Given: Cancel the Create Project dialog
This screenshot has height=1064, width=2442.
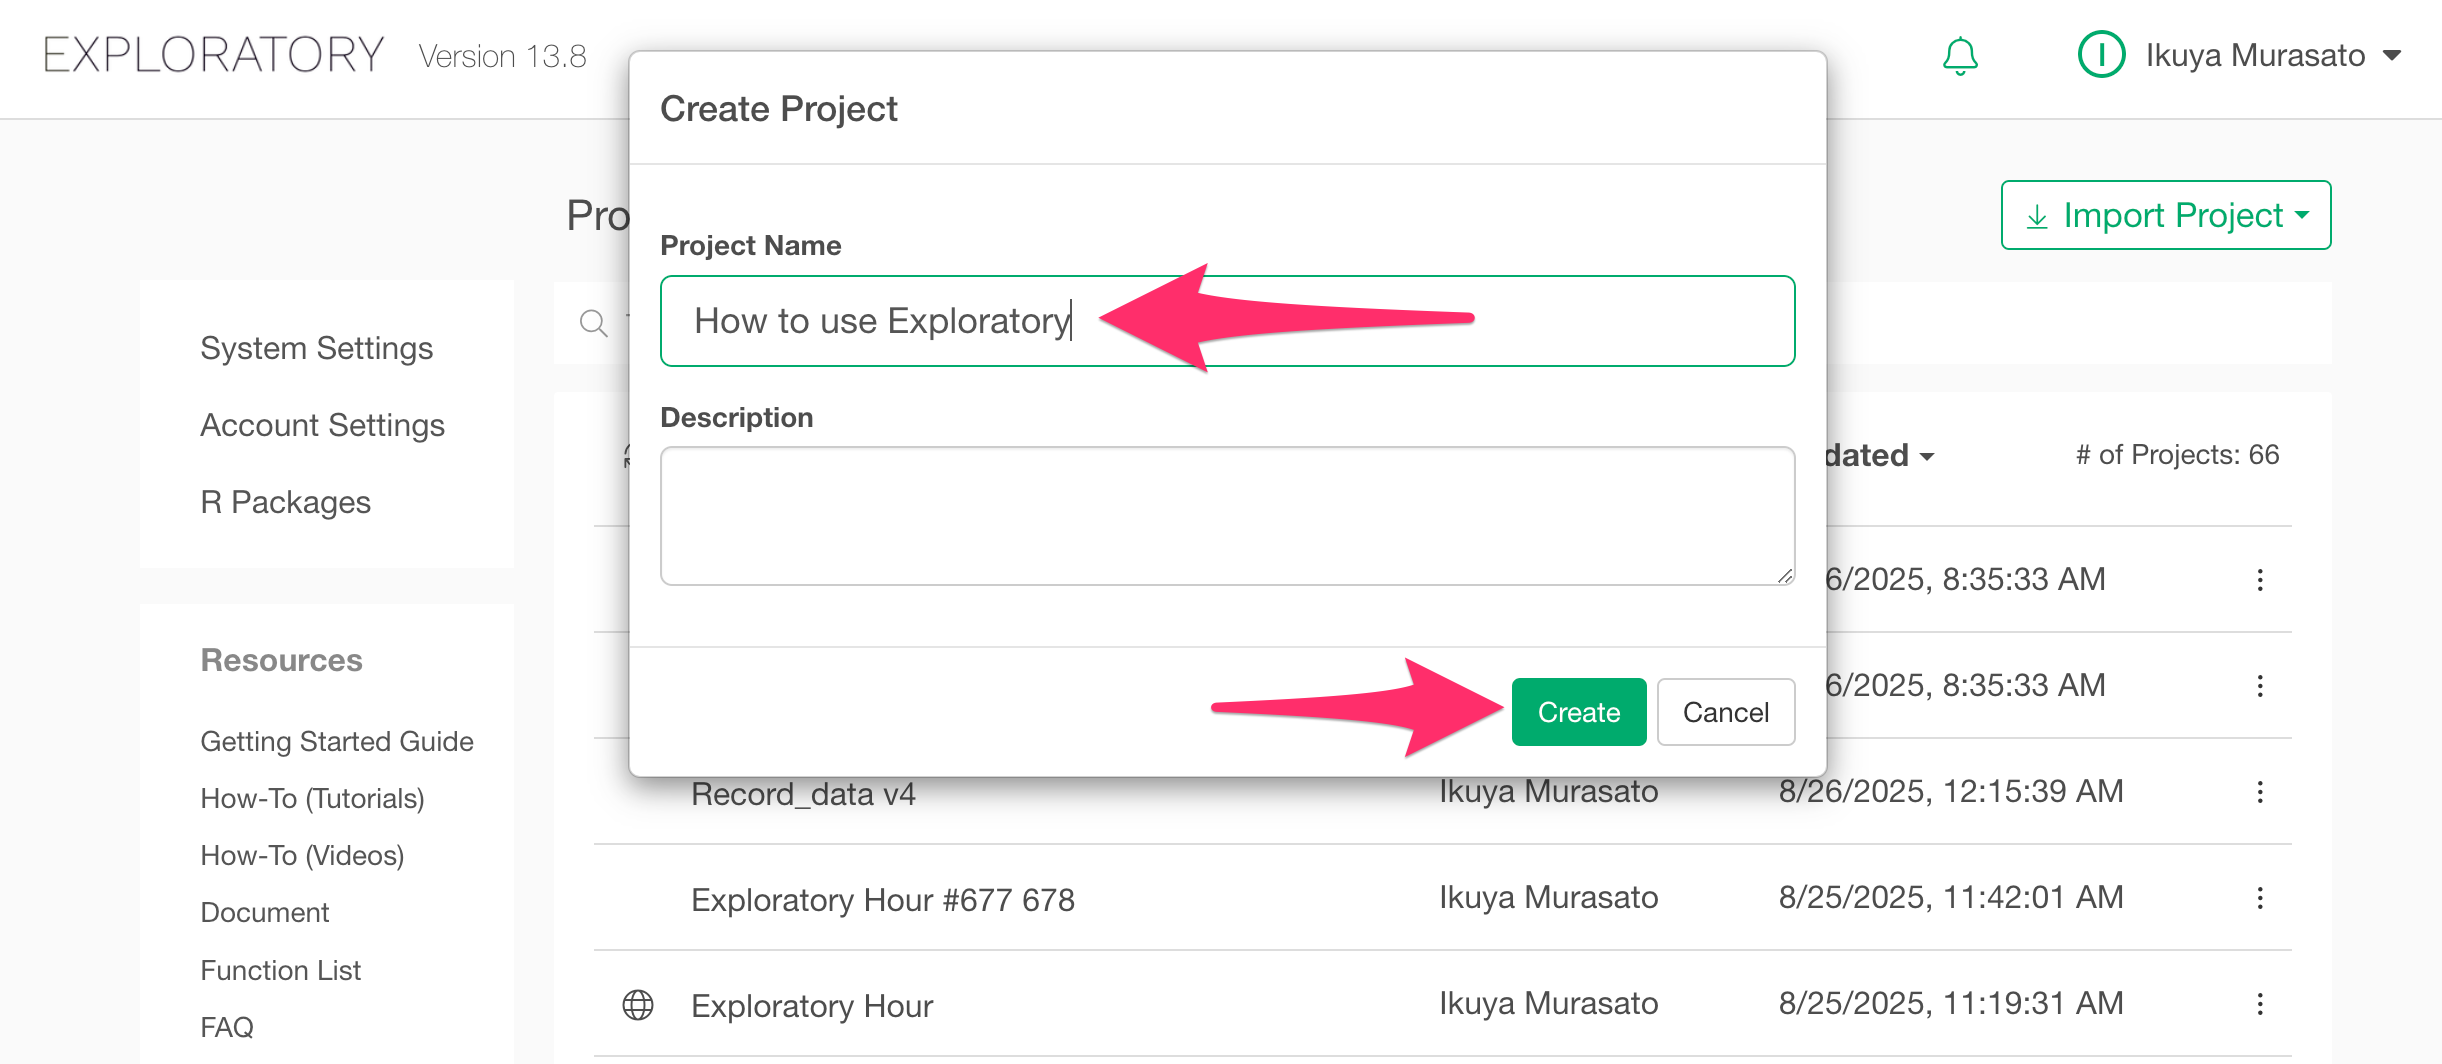Looking at the screenshot, I should point(1726,712).
